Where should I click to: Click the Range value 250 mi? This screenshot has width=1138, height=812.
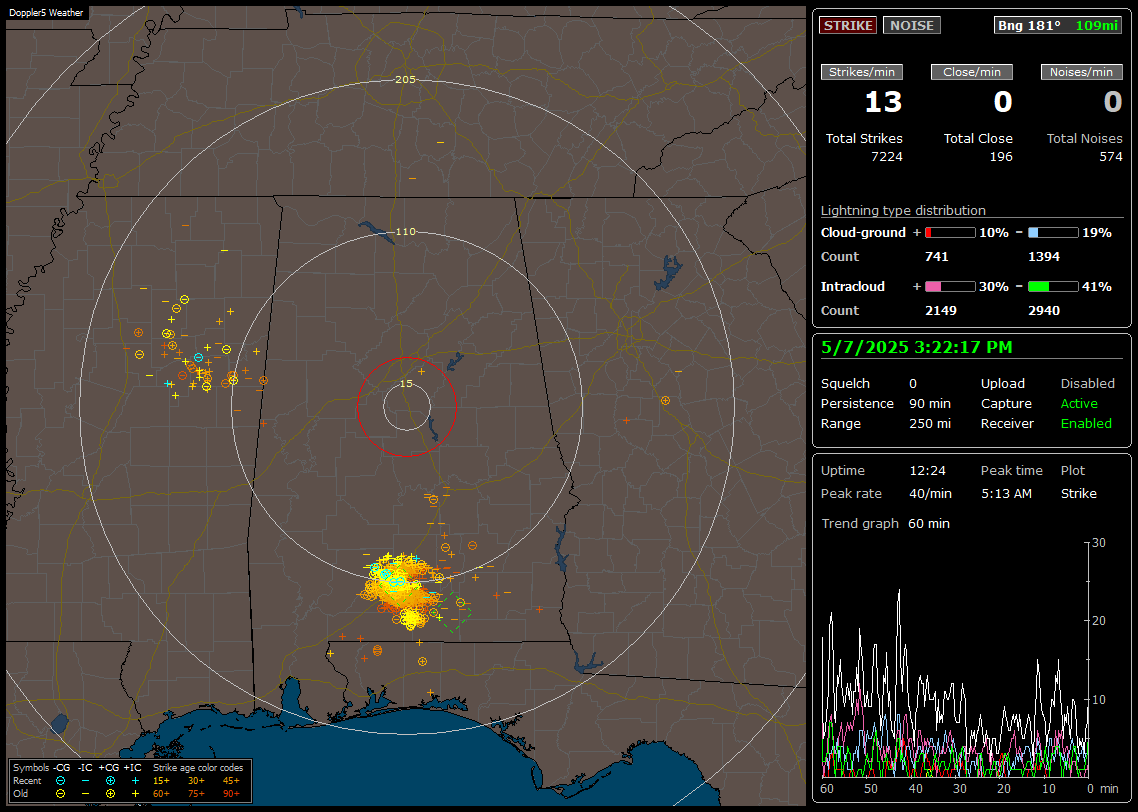(x=930, y=424)
